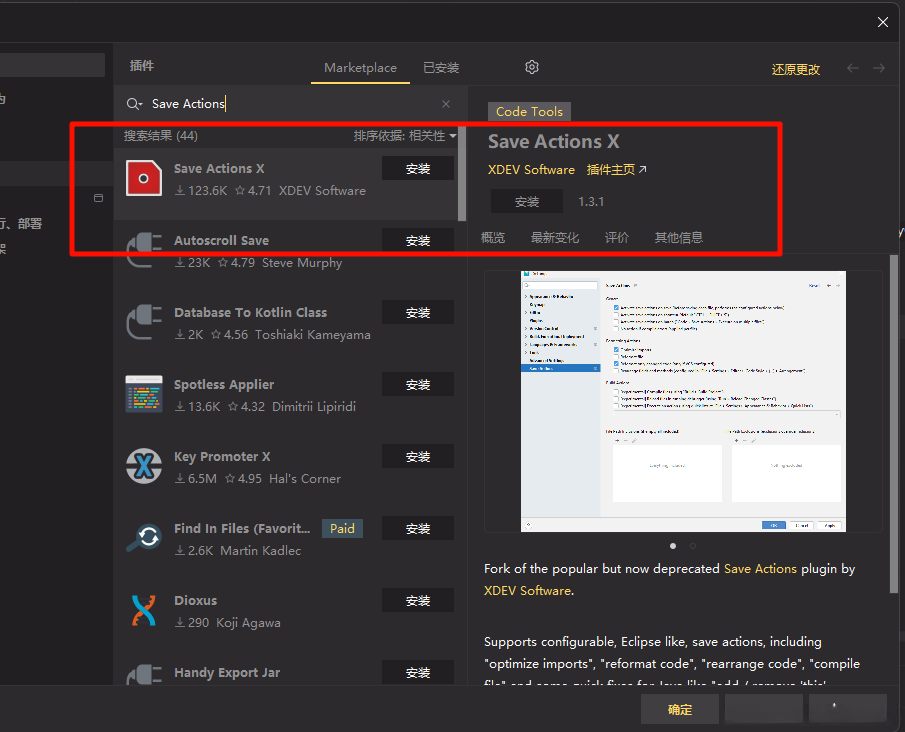Click the details panel scrollbar

pyautogui.click(x=894, y=424)
